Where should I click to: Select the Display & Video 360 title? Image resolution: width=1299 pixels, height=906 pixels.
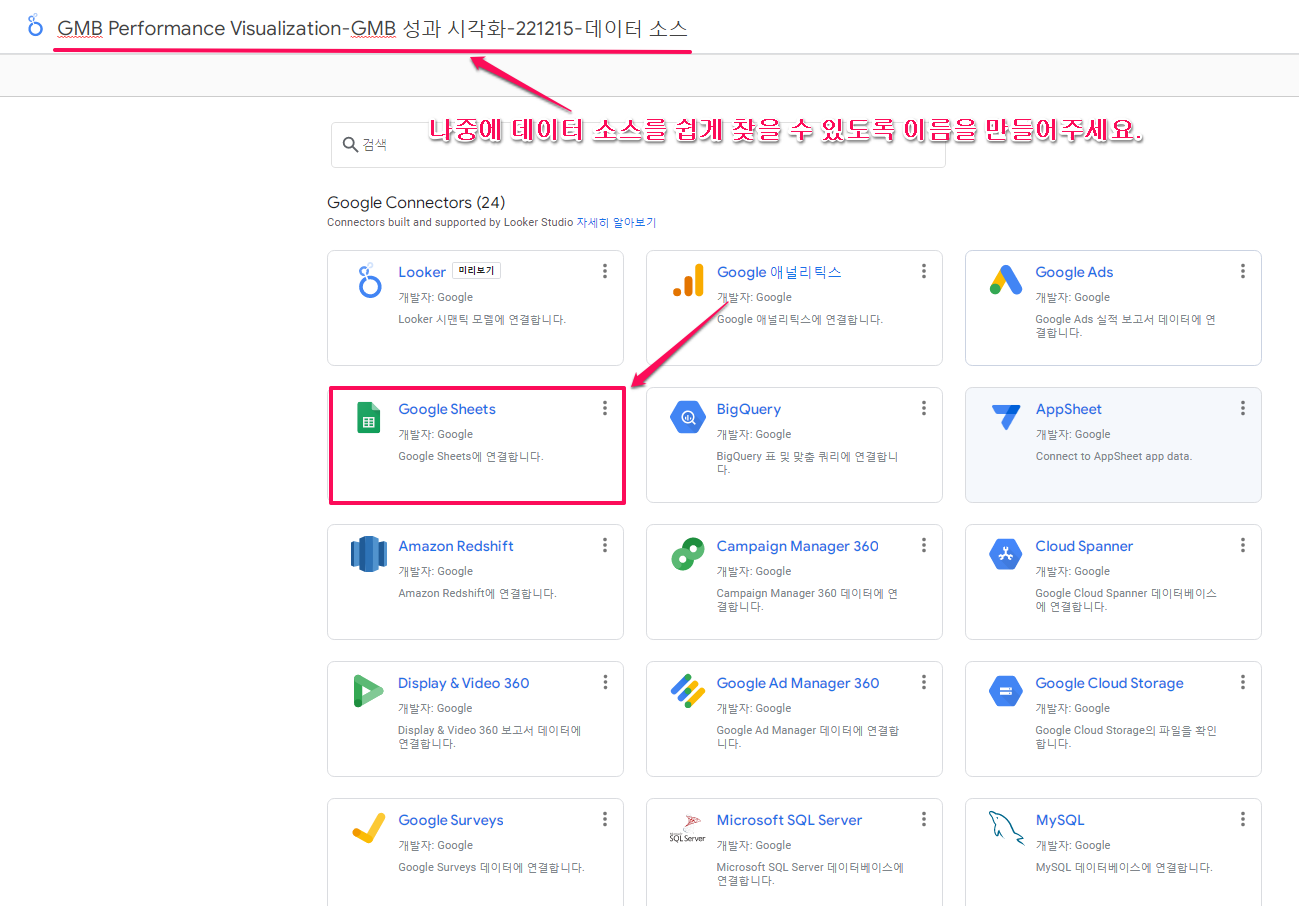click(464, 683)
